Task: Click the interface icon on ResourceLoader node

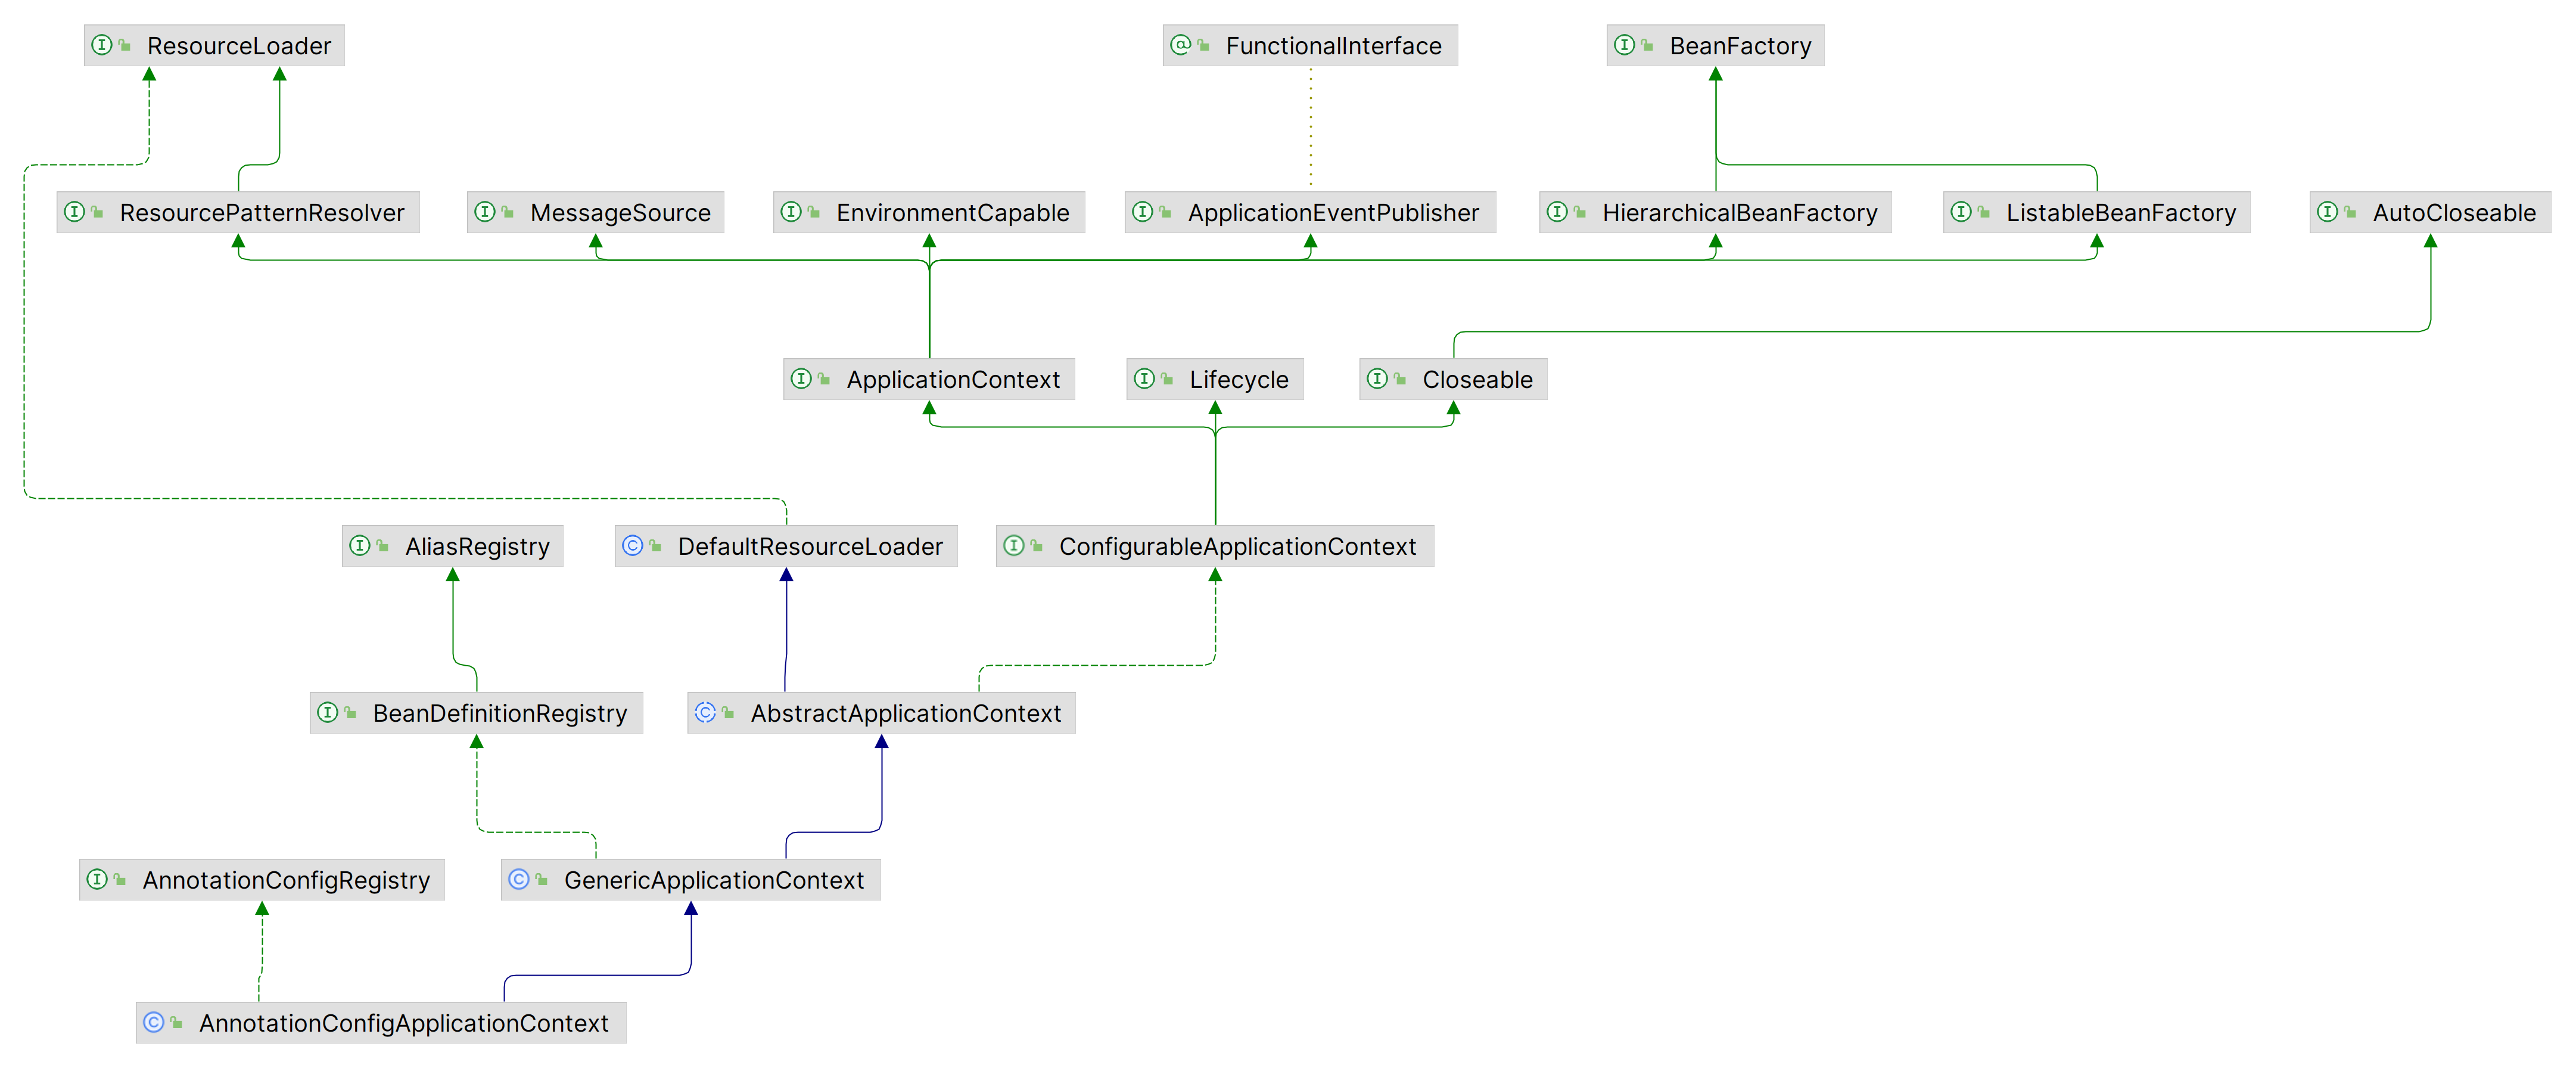Action: (101, 45)
